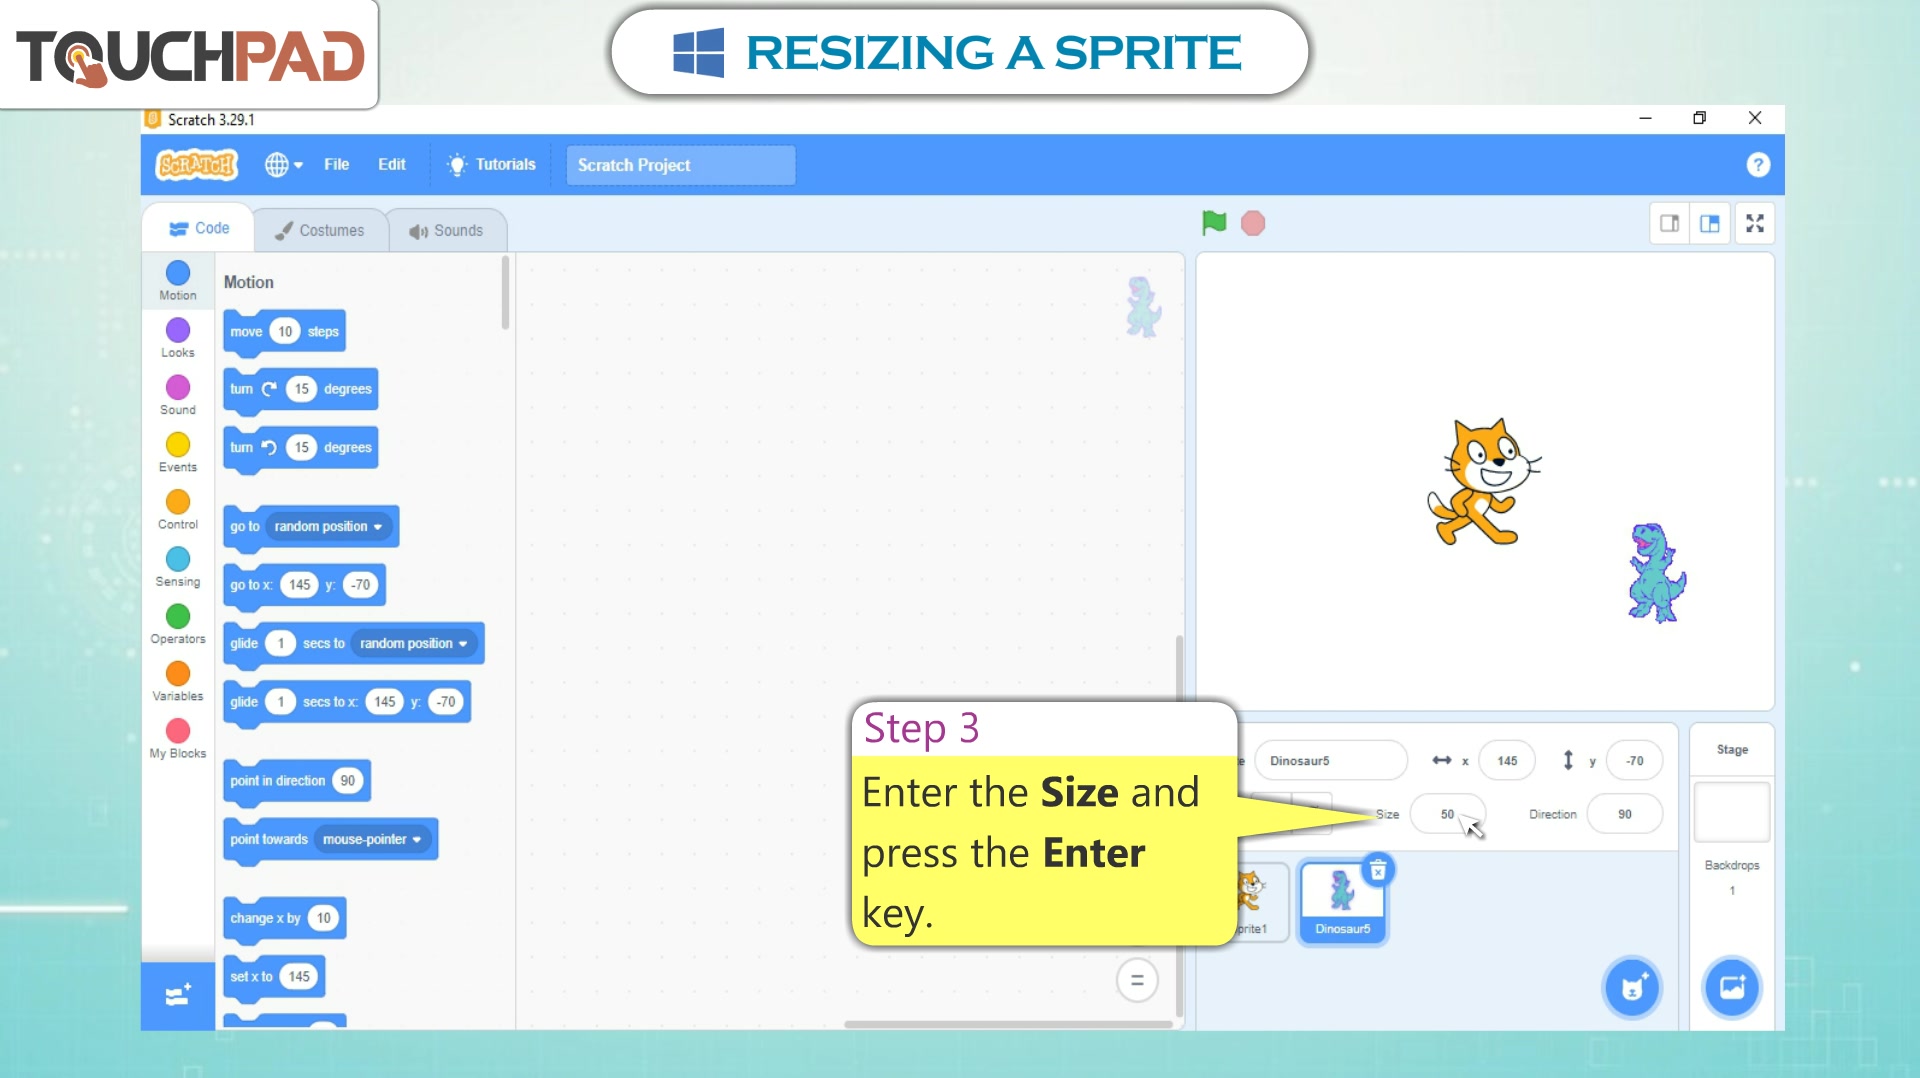This screenshot has width=1920, height=1078.
Task: Select the Sound block category
Action: [178, 395]
